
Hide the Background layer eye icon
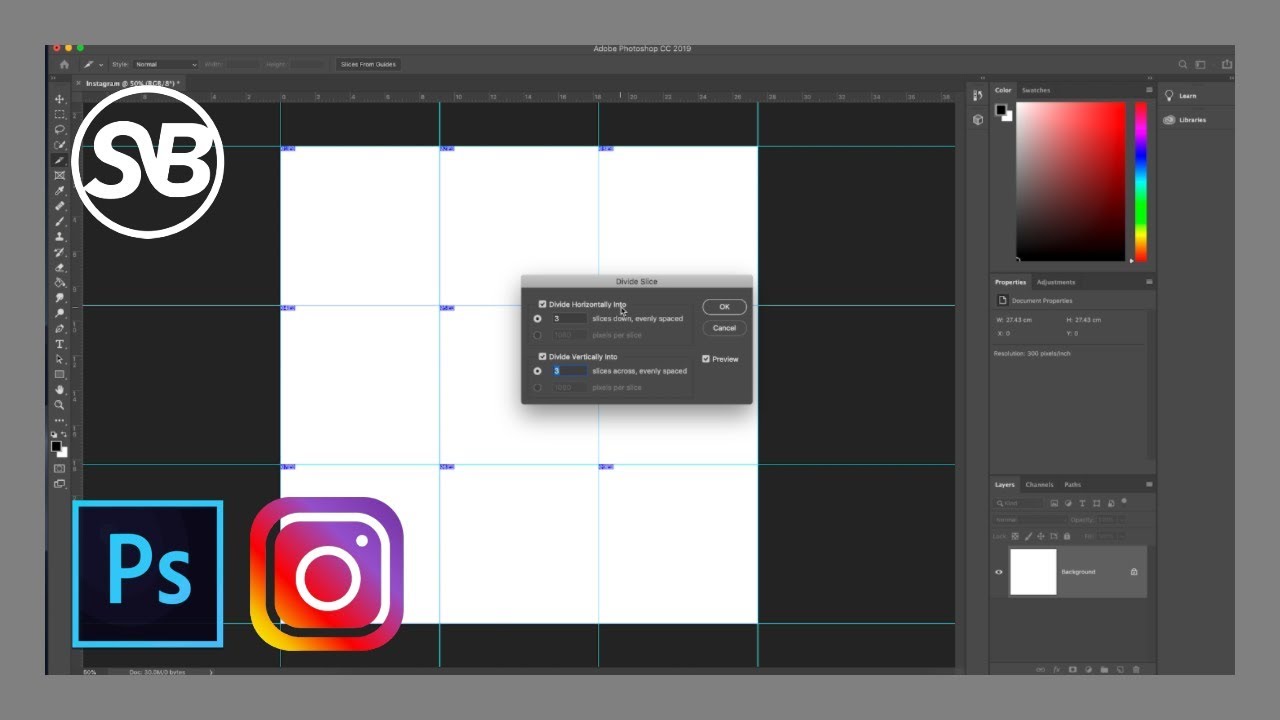(x=998, y=572)
